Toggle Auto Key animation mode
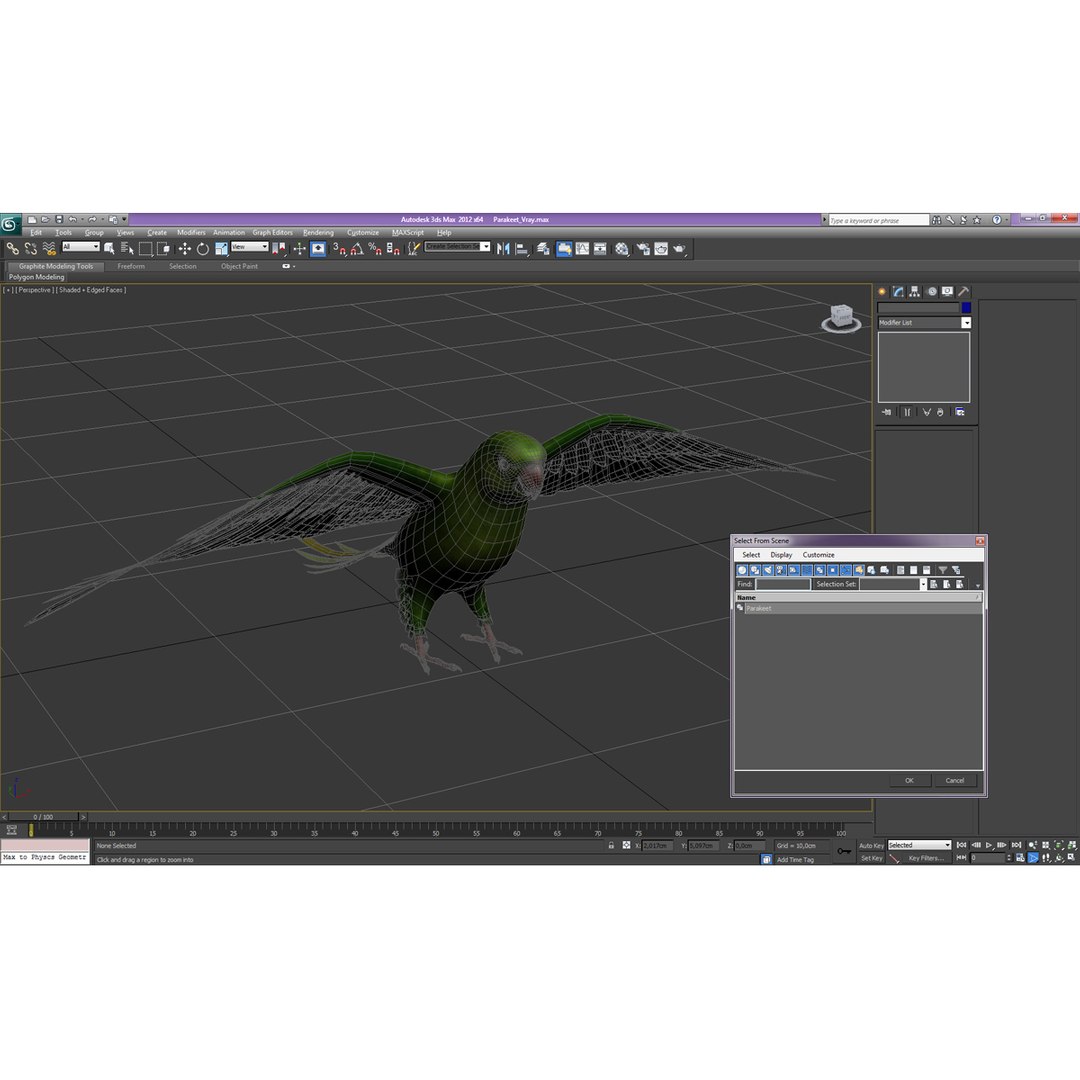 [x=871, y=846]
